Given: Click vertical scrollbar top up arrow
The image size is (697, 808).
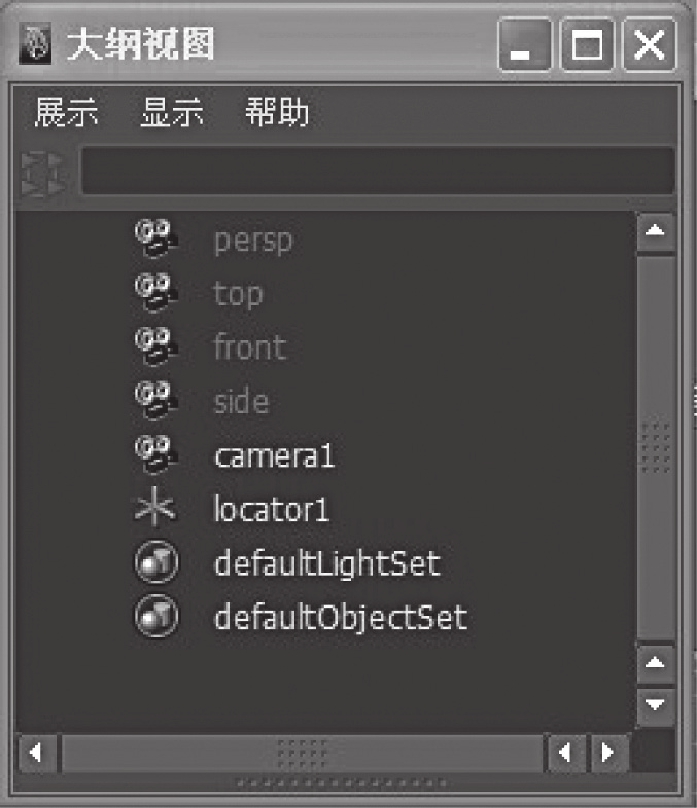Looking at the screenshot, I should tap(655, 230).
